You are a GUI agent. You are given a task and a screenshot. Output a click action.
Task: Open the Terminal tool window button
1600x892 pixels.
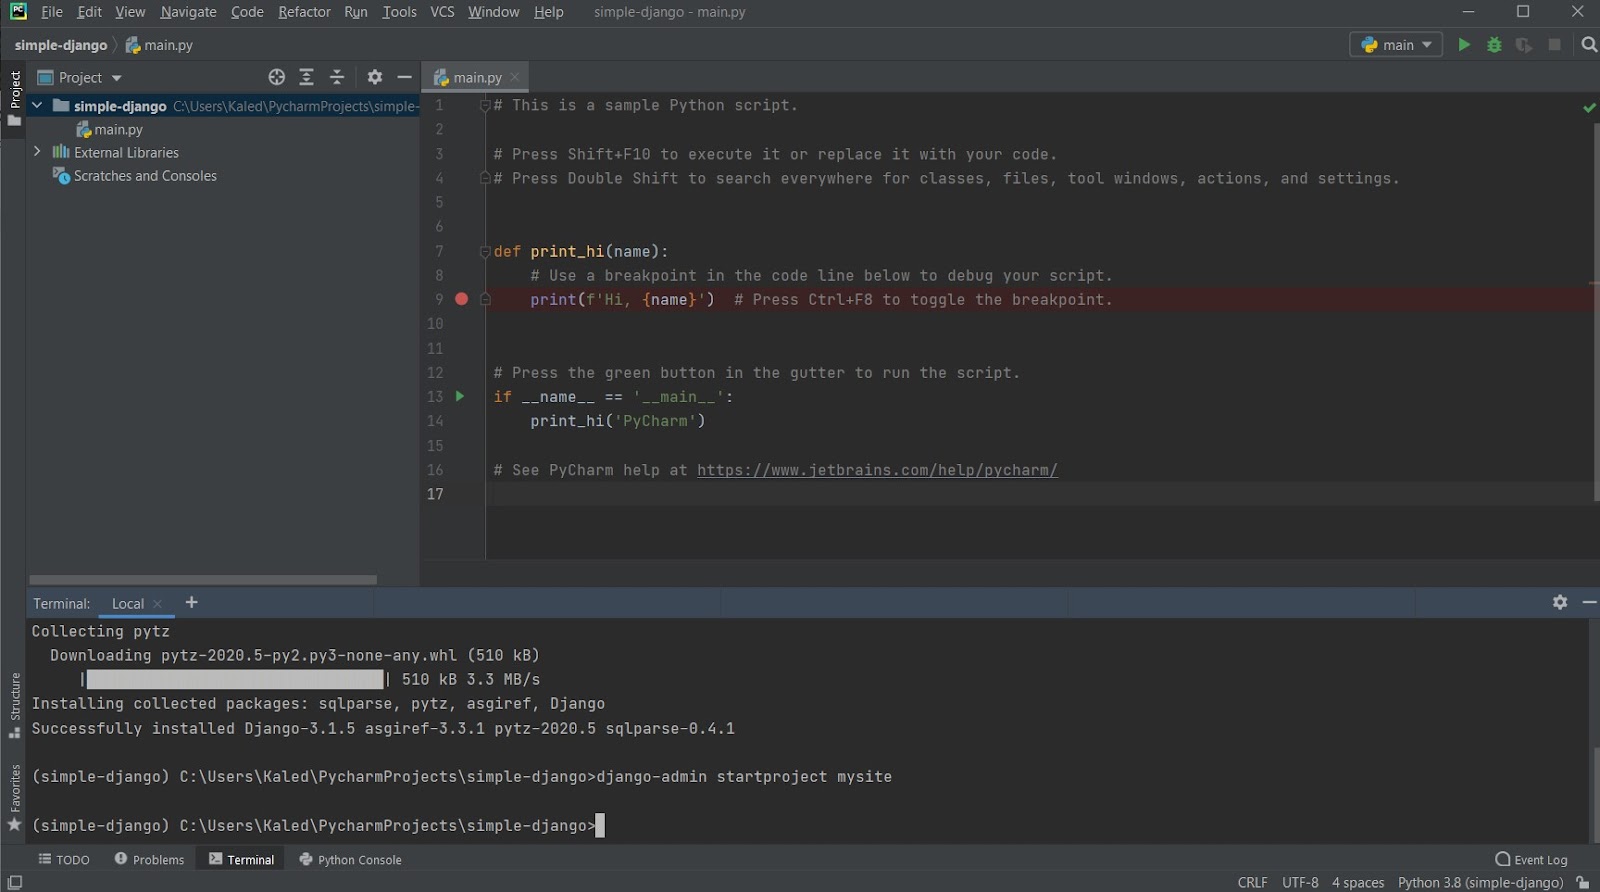pos(242,859)
